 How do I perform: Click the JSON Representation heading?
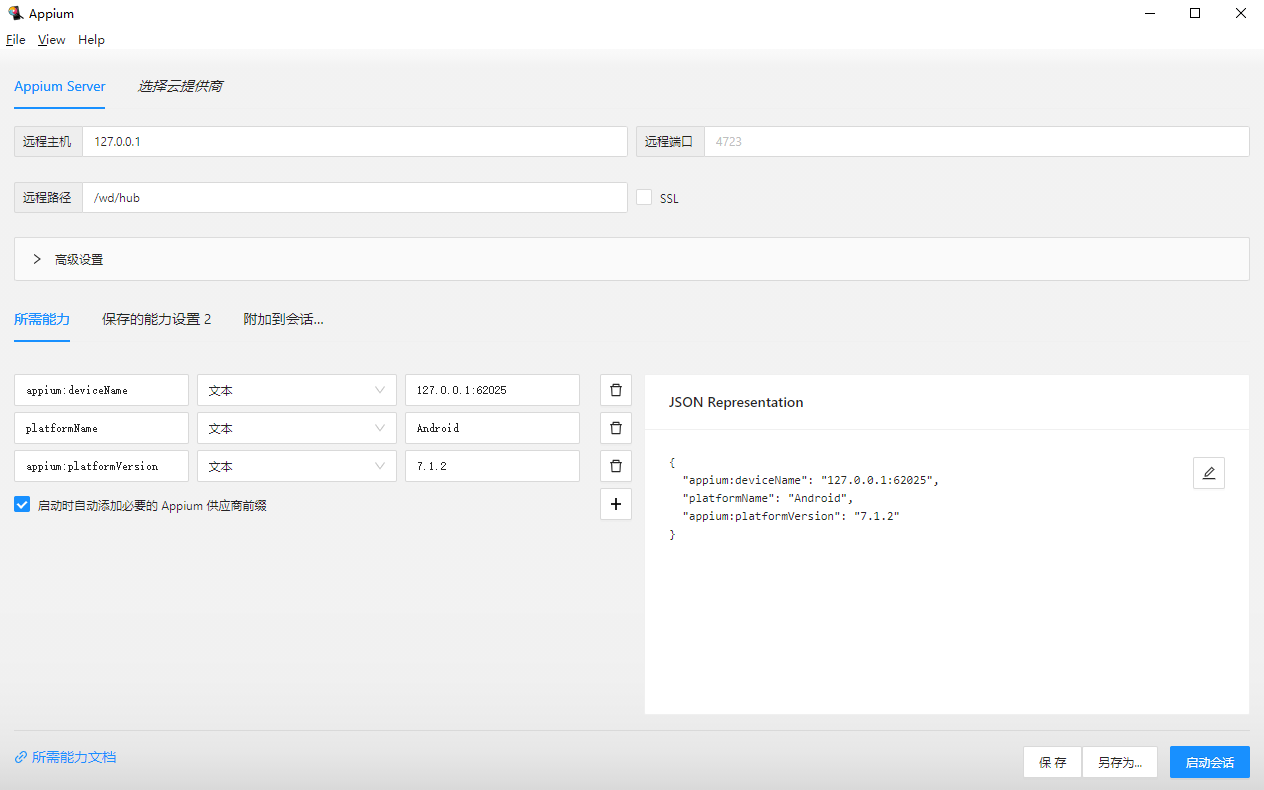click(x=736, y=402)
